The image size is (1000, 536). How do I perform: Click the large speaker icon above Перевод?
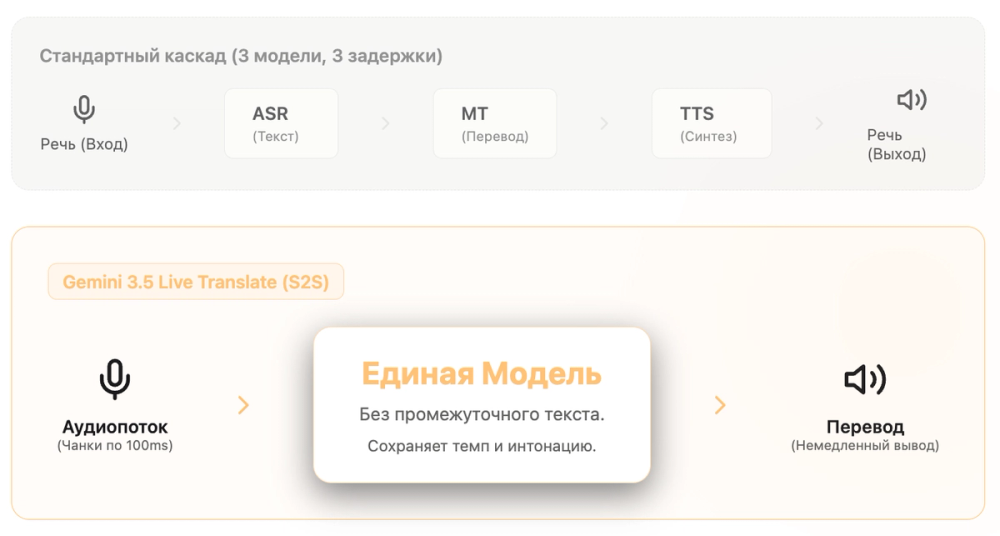click(865, 380)
